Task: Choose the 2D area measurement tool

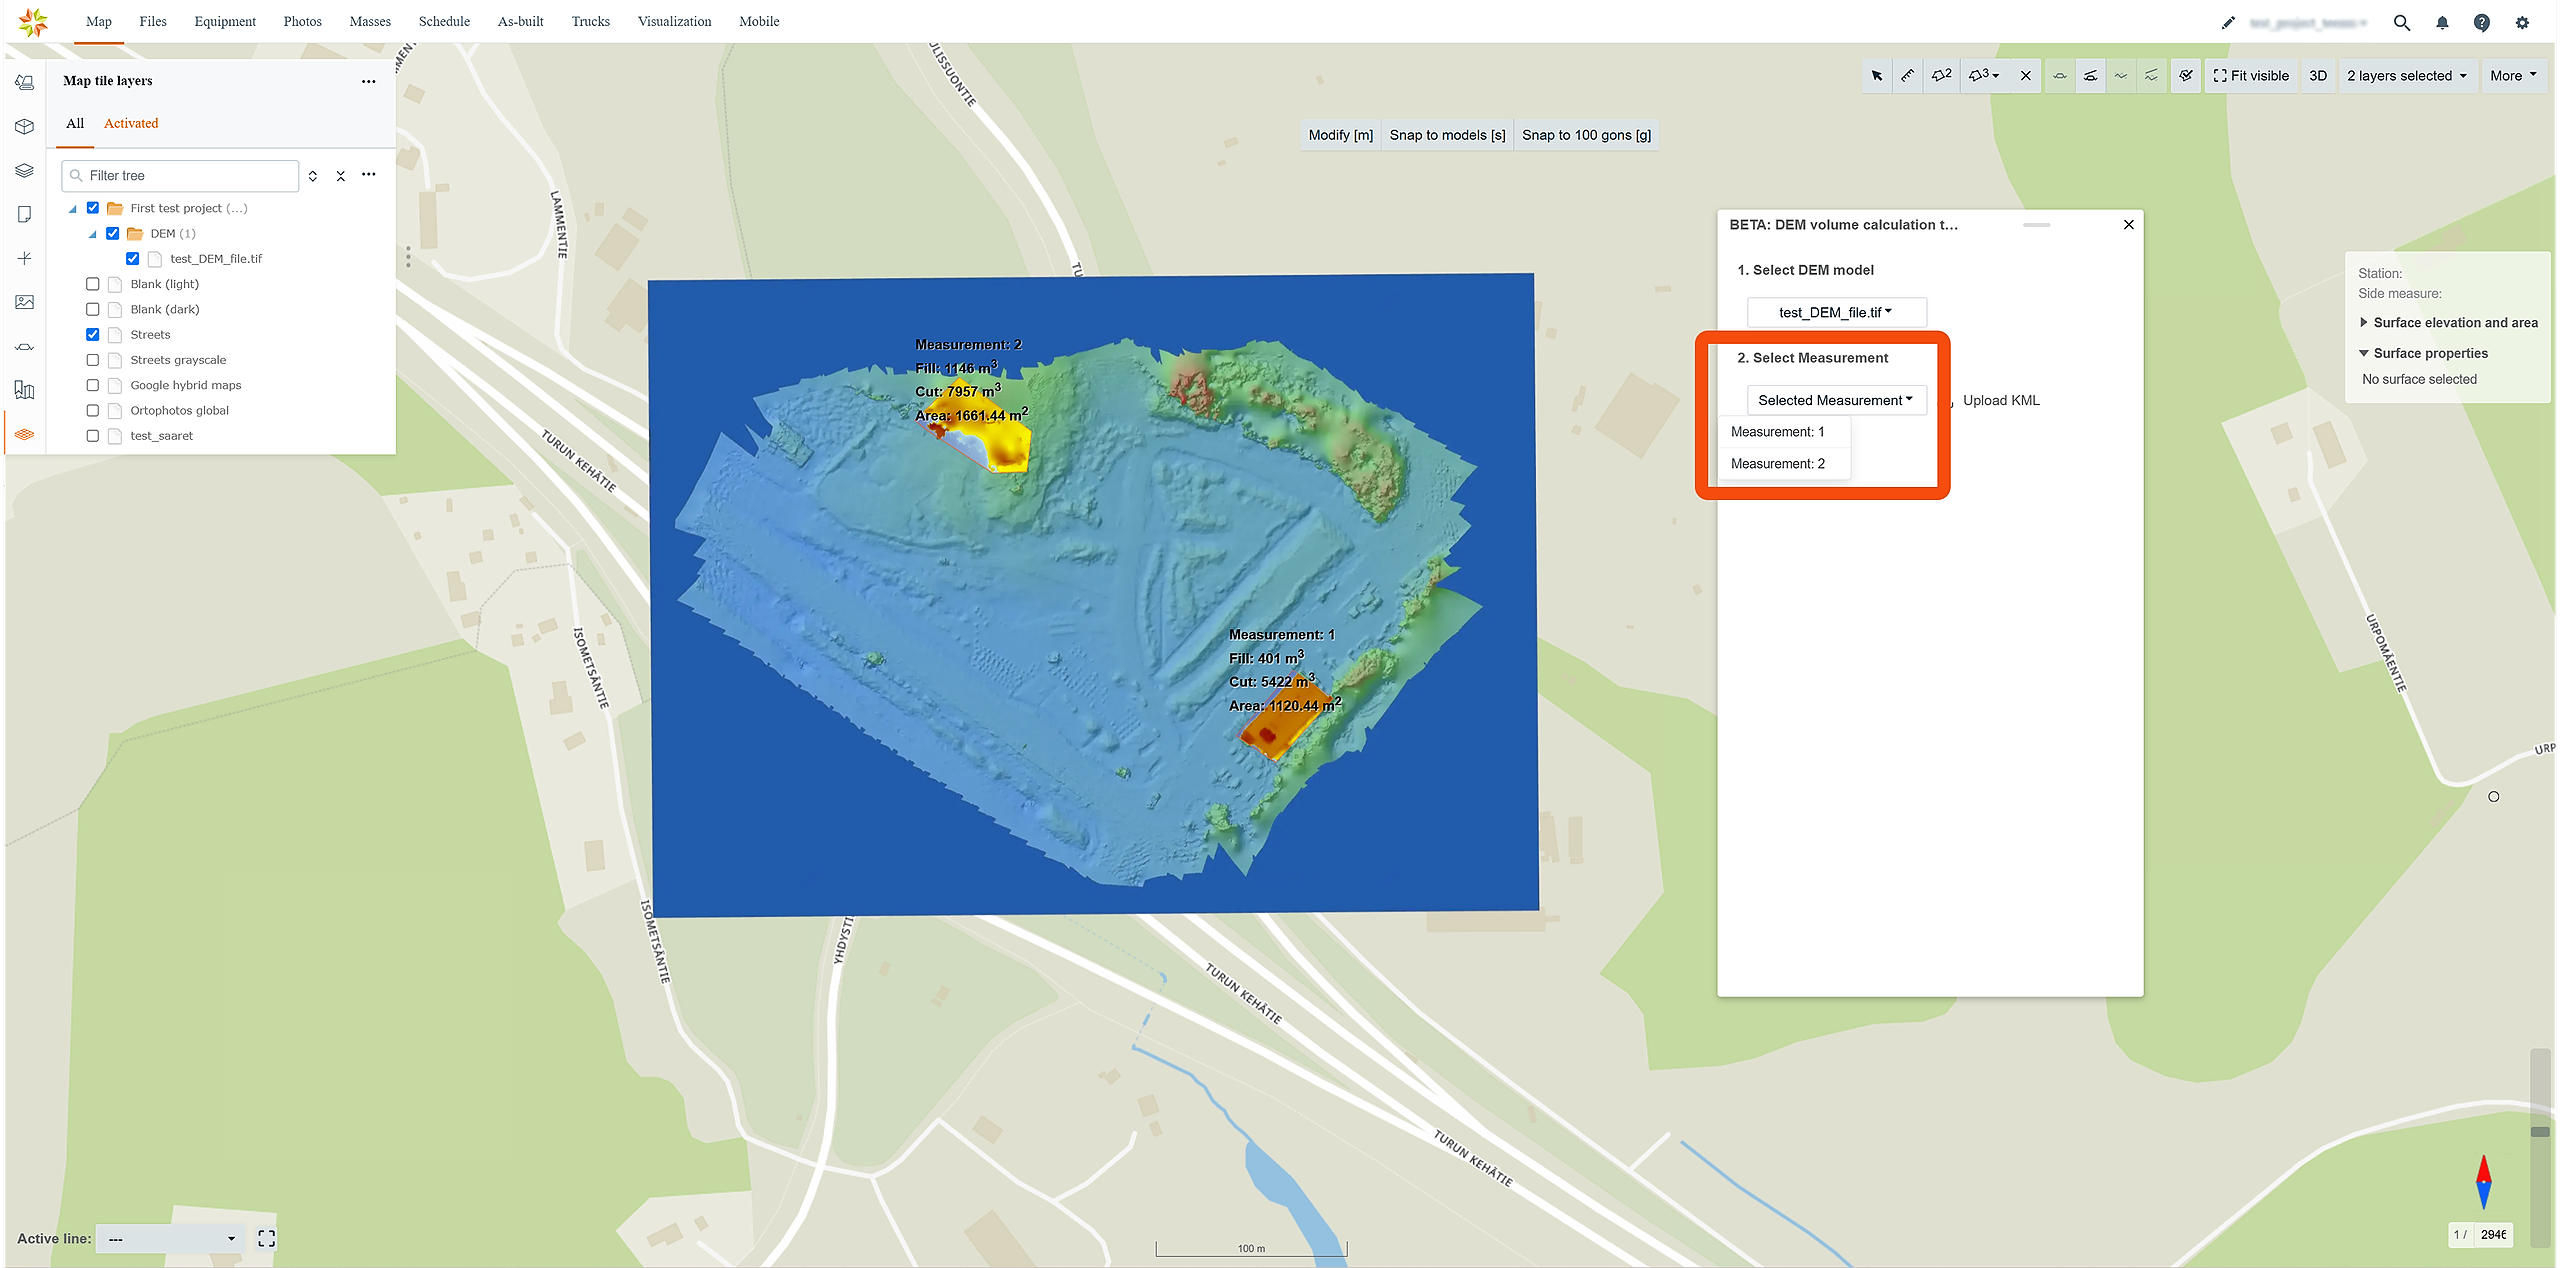Action: [x=1941, y=76]
